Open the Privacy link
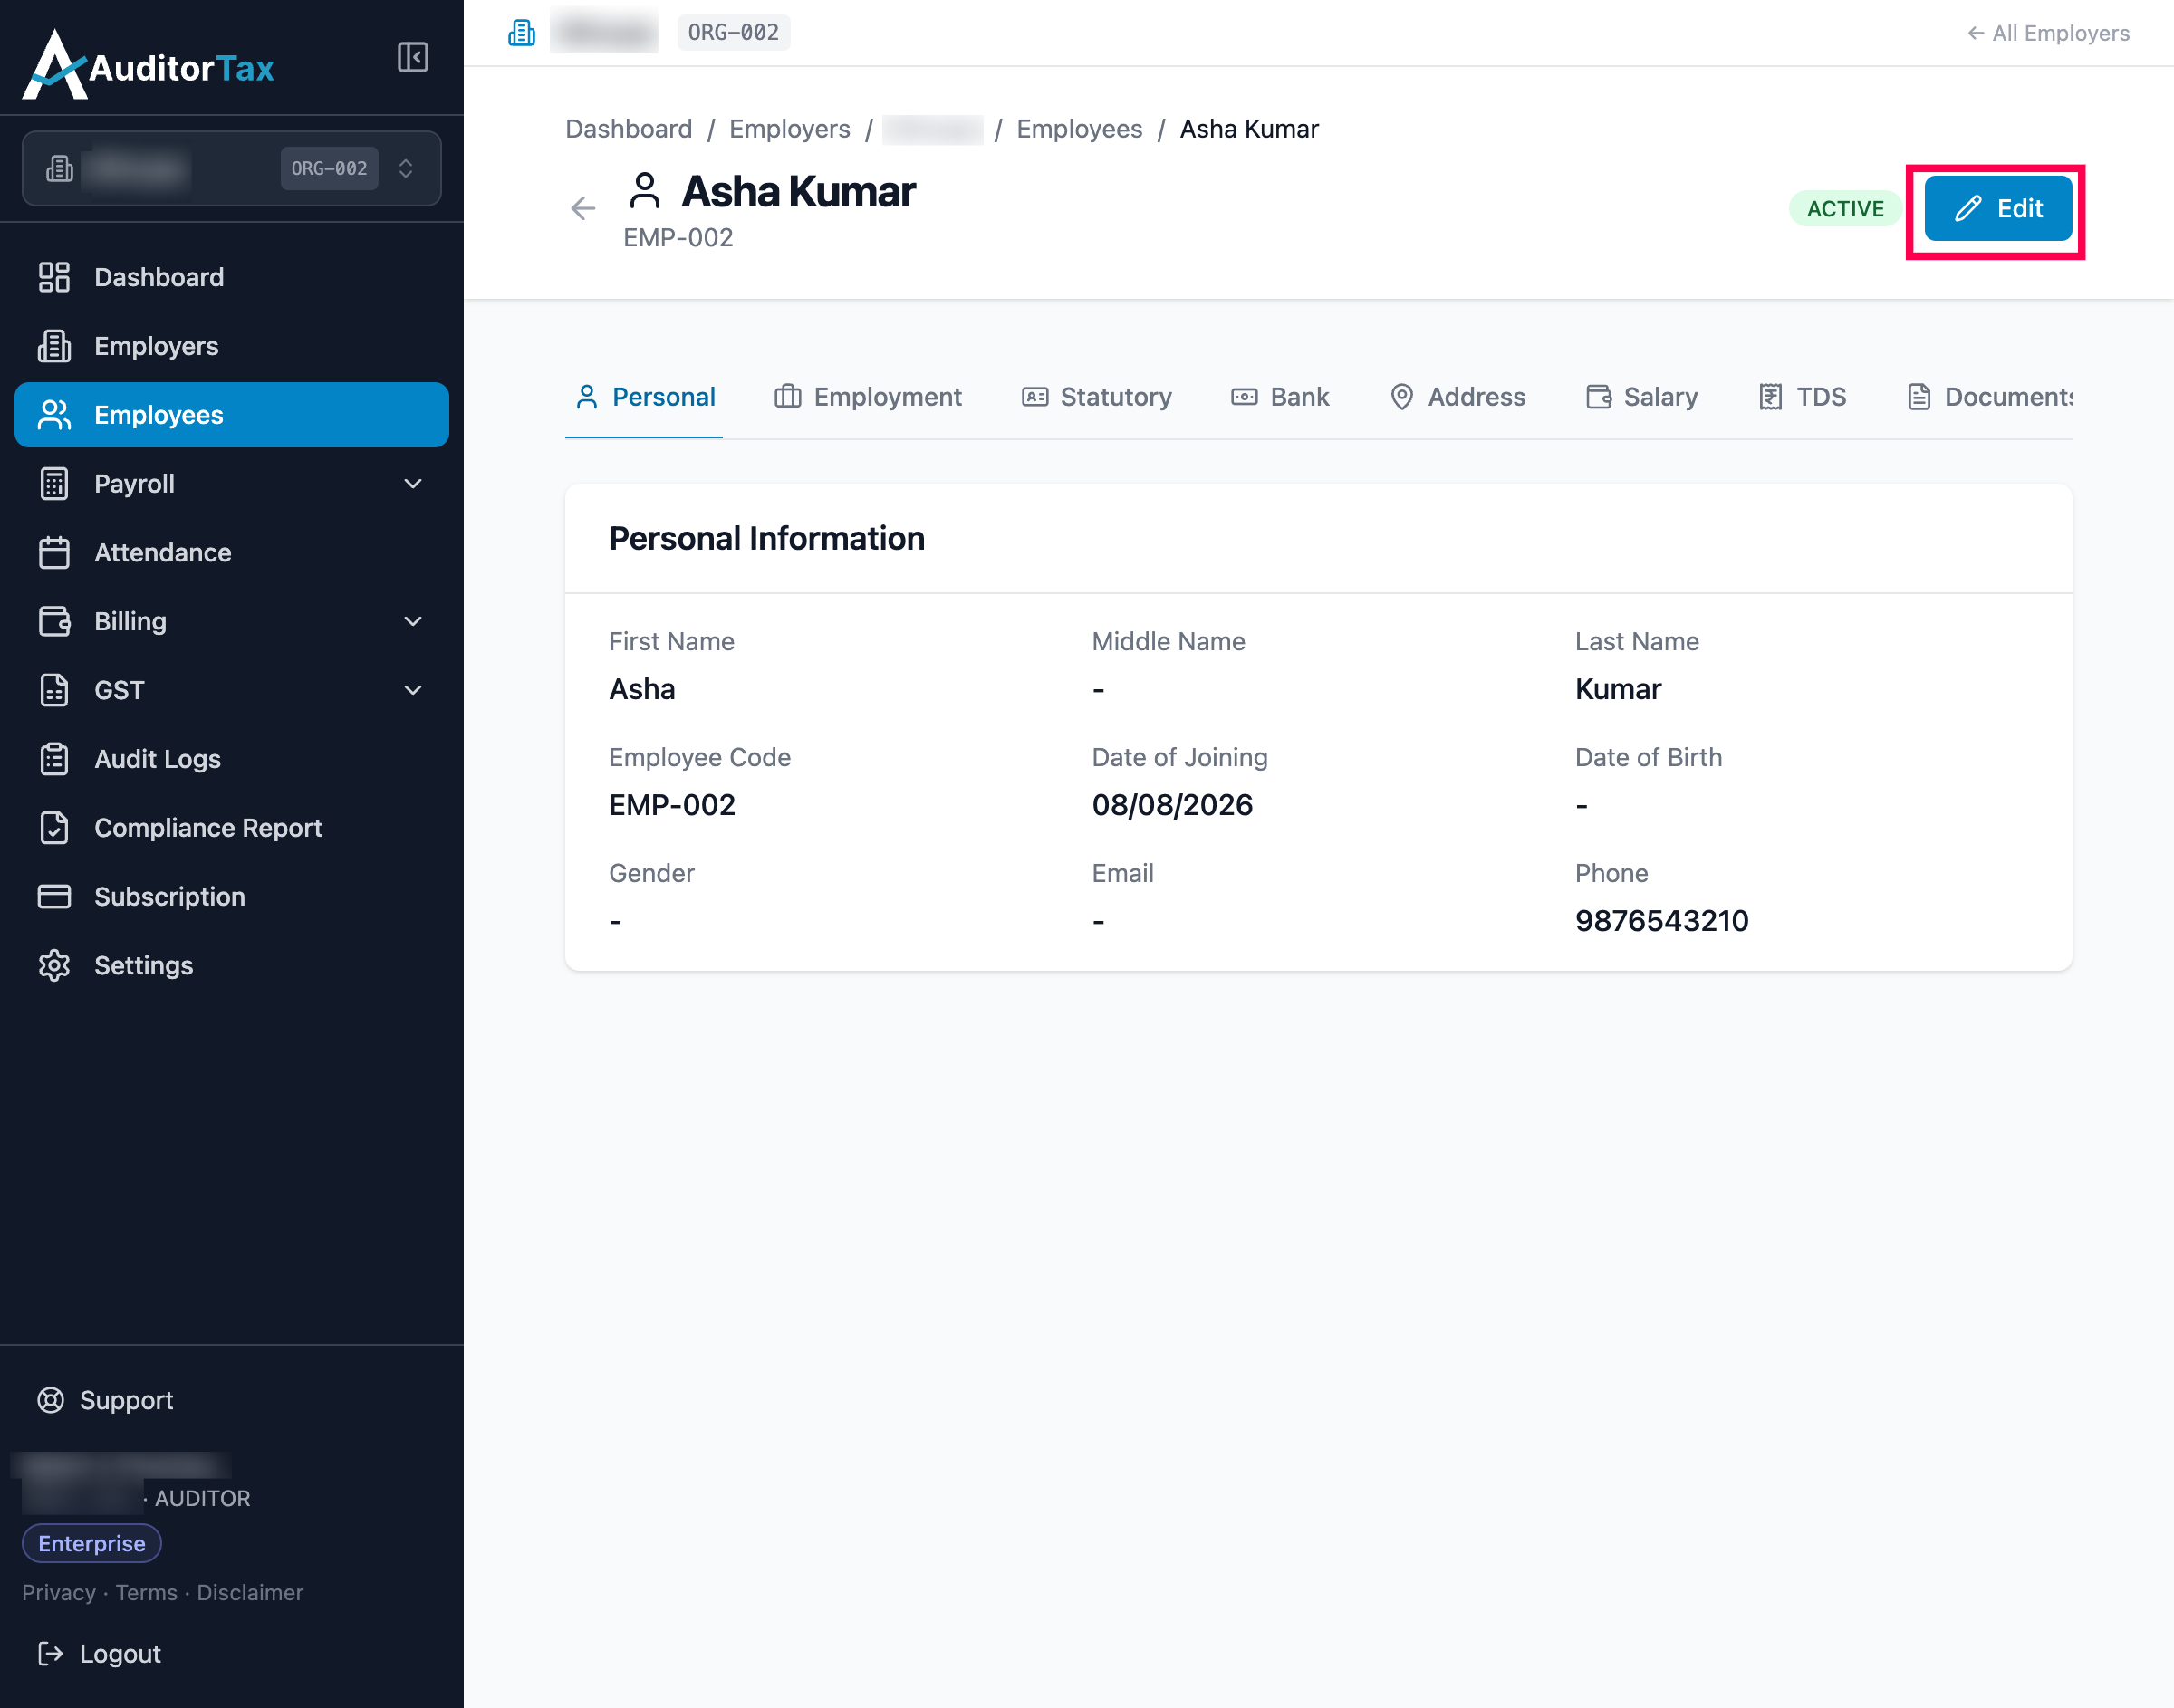This screenshot has height=1708, width=2174. 59,1592
